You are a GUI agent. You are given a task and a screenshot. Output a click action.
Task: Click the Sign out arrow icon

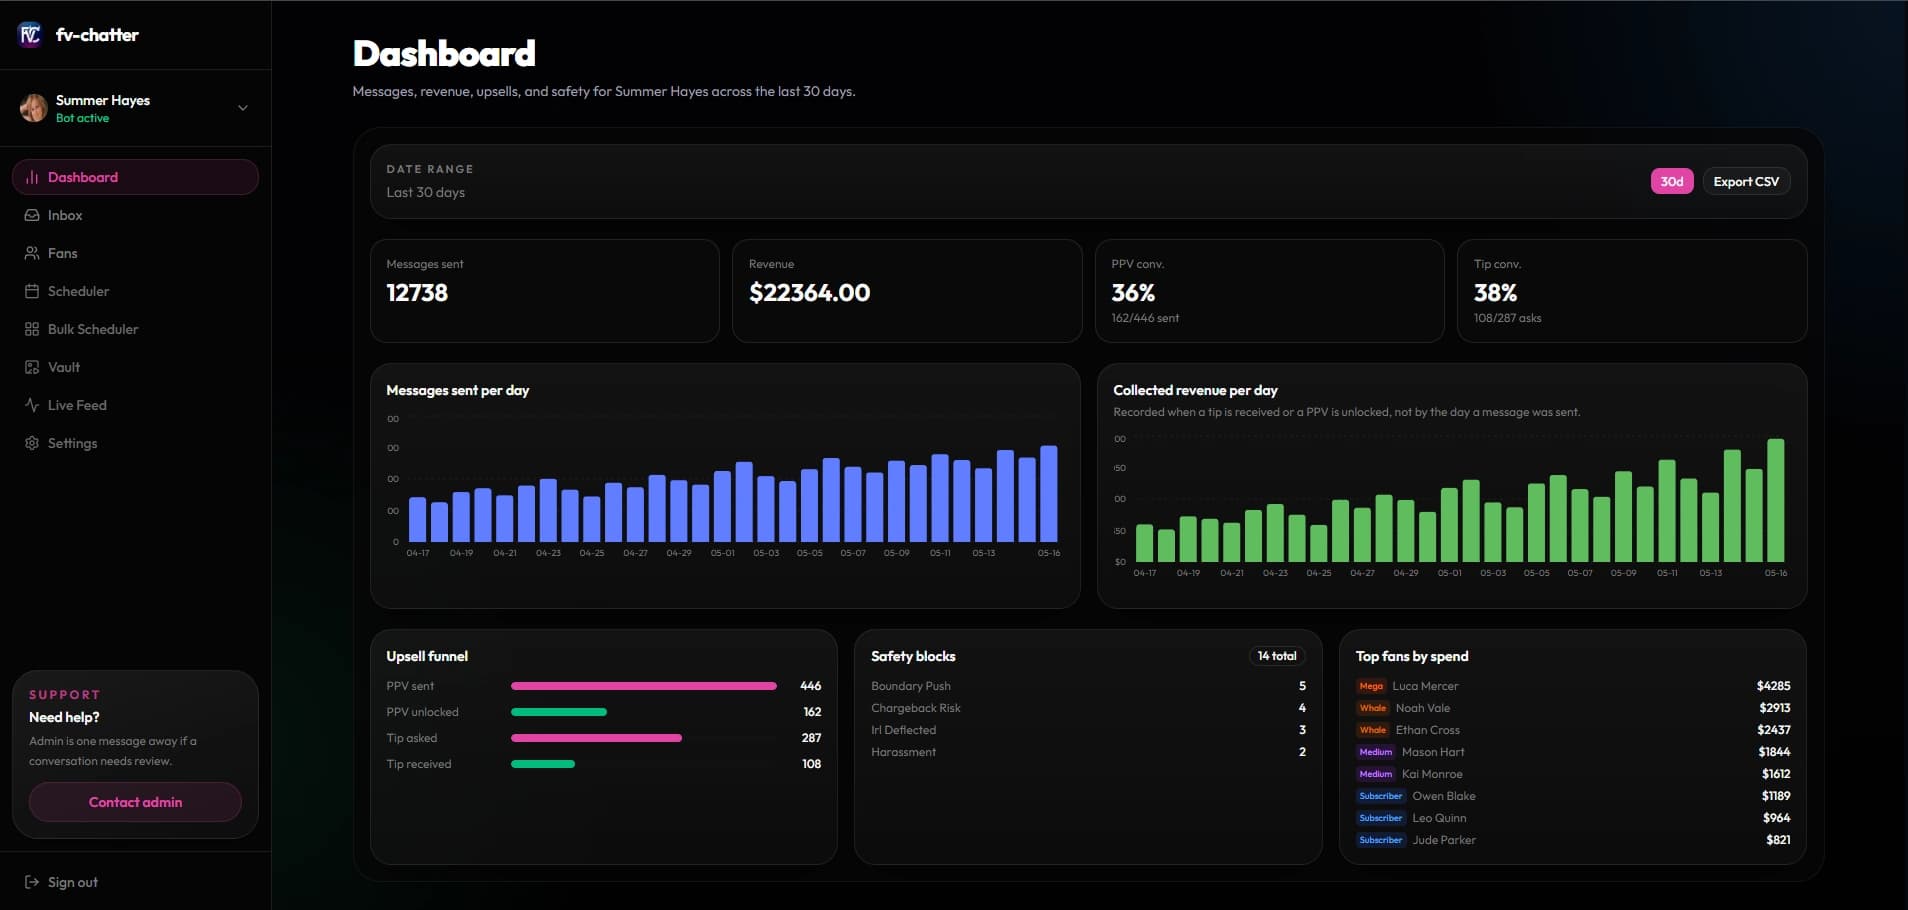coord(32,882)
